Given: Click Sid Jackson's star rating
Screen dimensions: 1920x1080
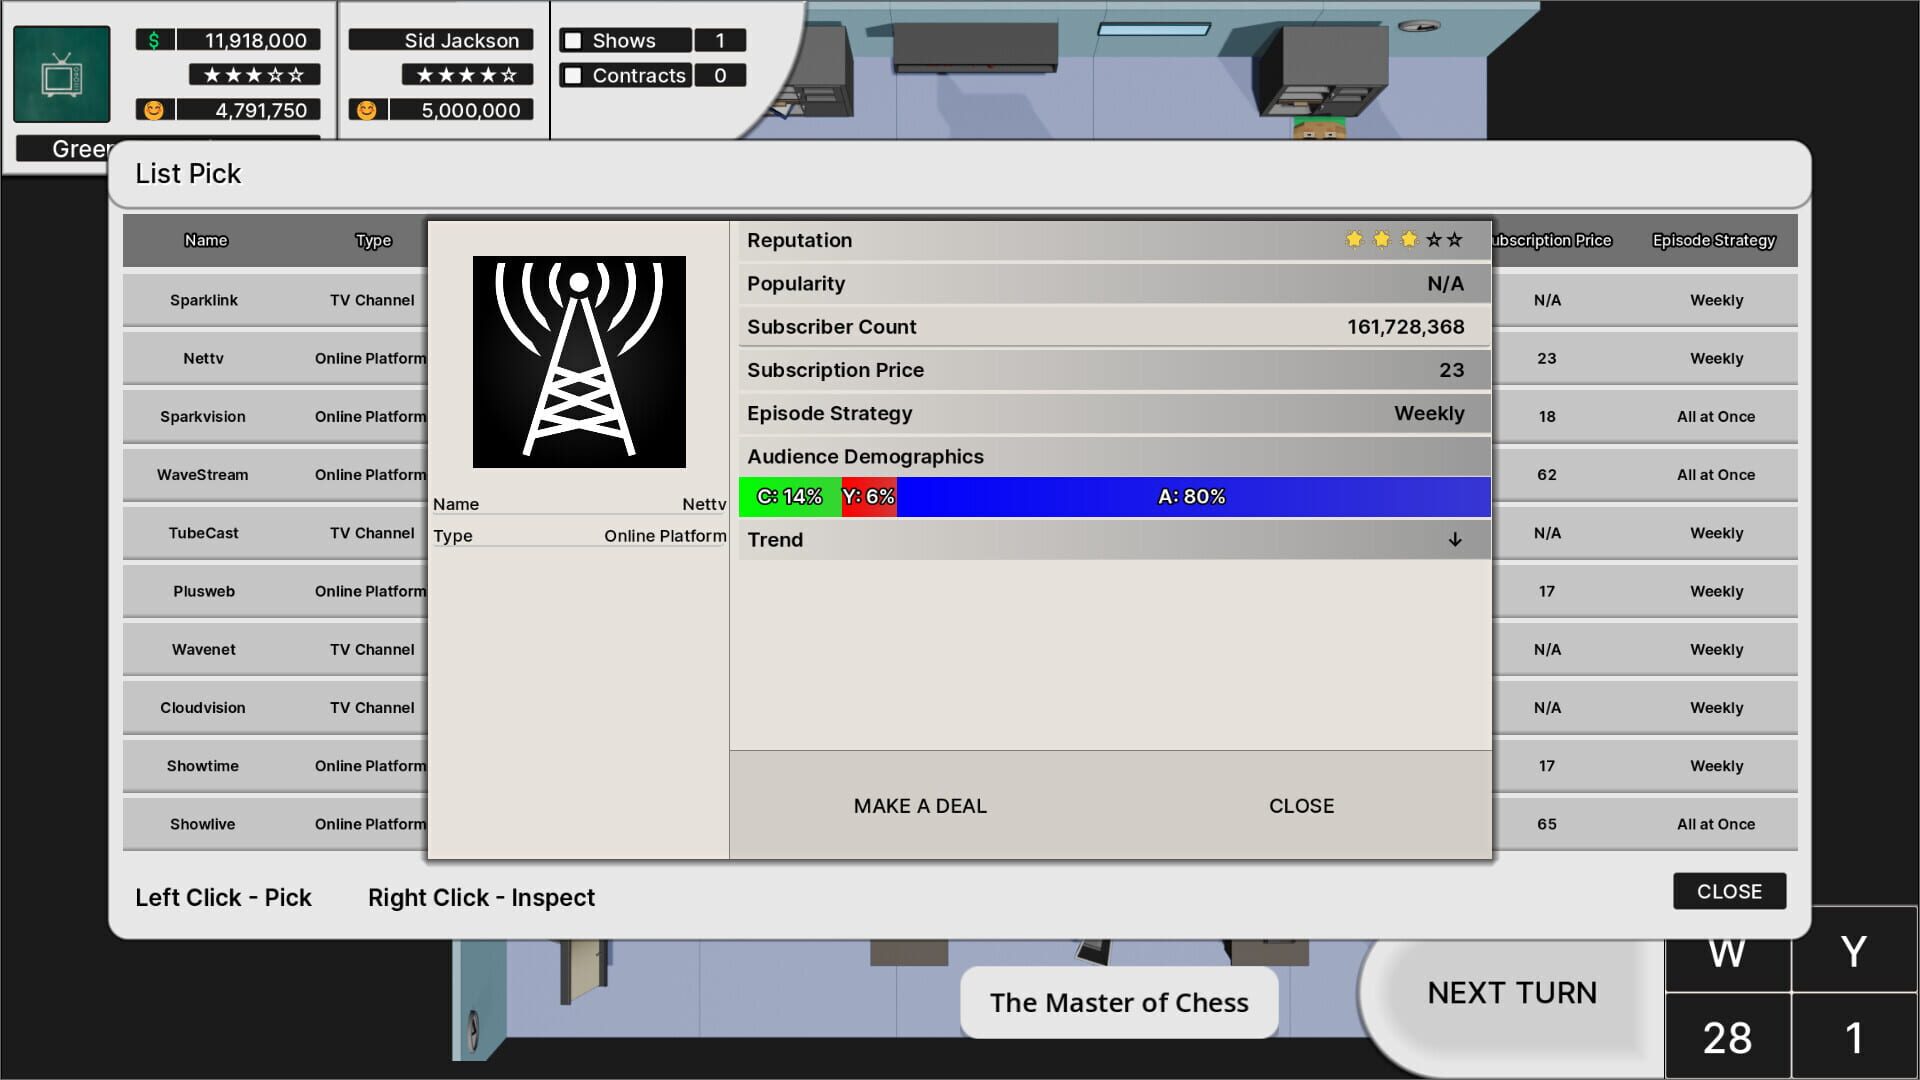Looking at the screenshot, I should (467, 74).
